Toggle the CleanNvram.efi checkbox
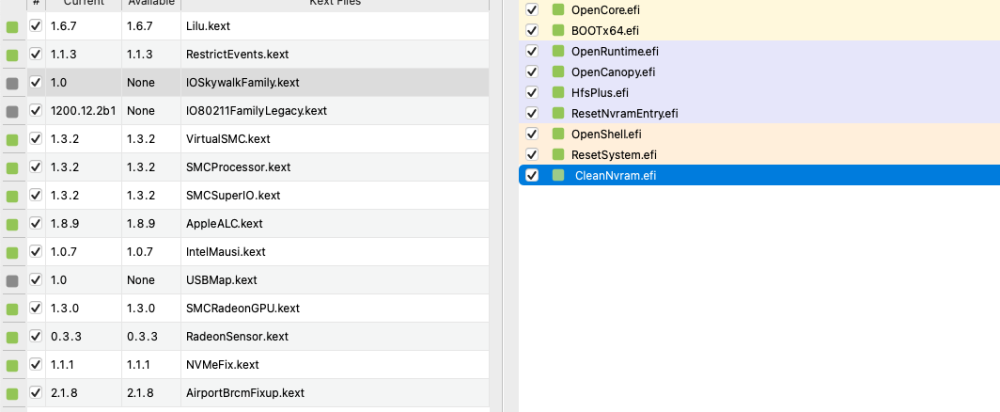 pyautogui.click(x=532, y=175)
